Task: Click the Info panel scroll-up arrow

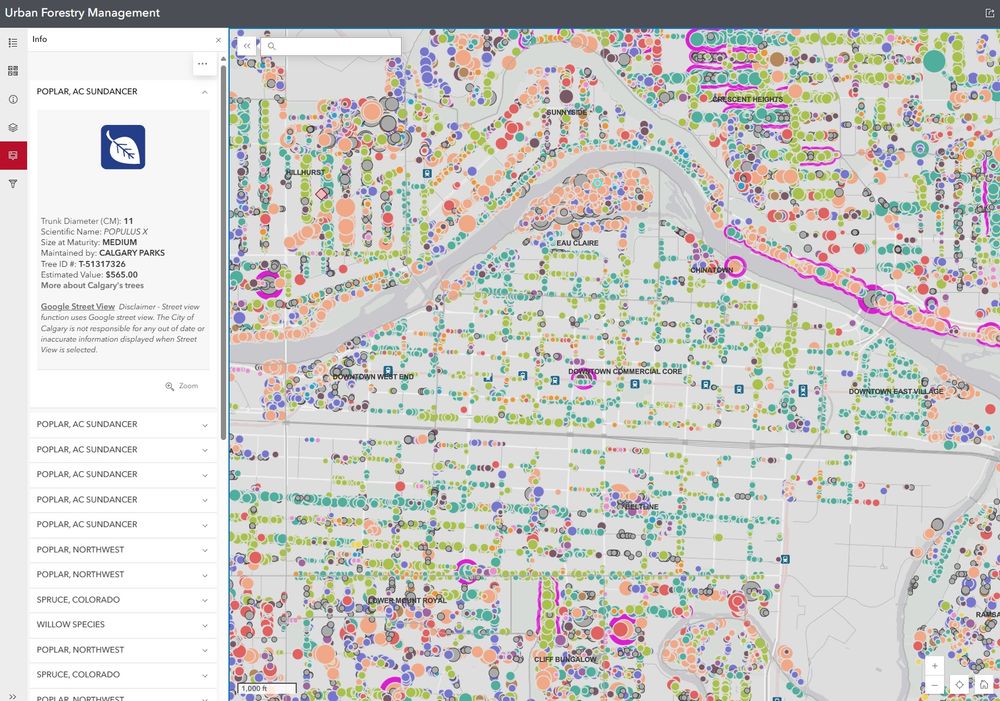Action: point(223,59)
